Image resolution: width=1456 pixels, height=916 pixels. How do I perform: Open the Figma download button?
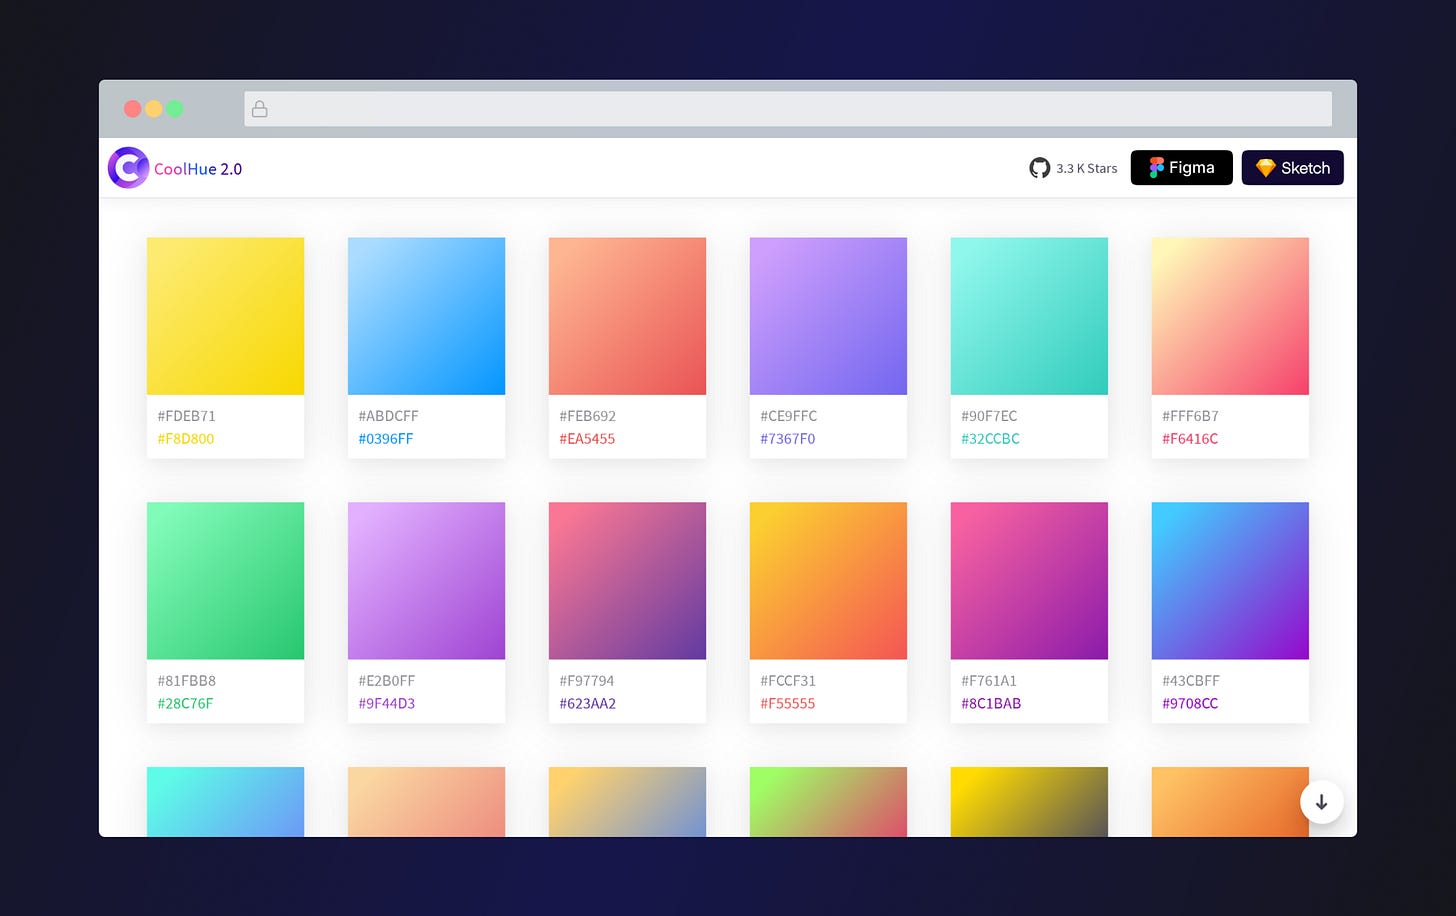click(x=1181, y=168)
